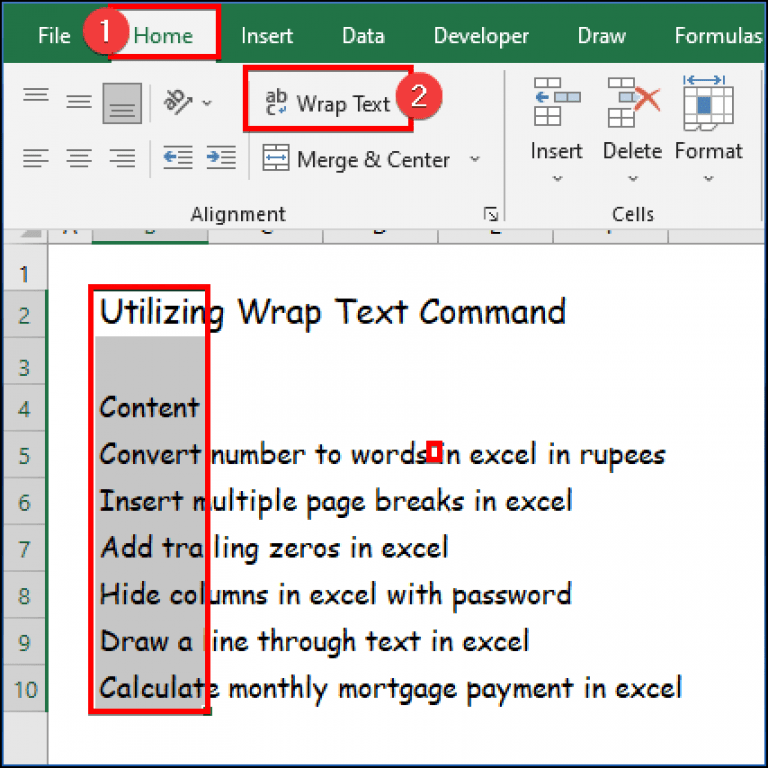Select cell 'Calculate monthly mortgage payment'
This screenshot has width=768, height=768.
click(150, 688)
